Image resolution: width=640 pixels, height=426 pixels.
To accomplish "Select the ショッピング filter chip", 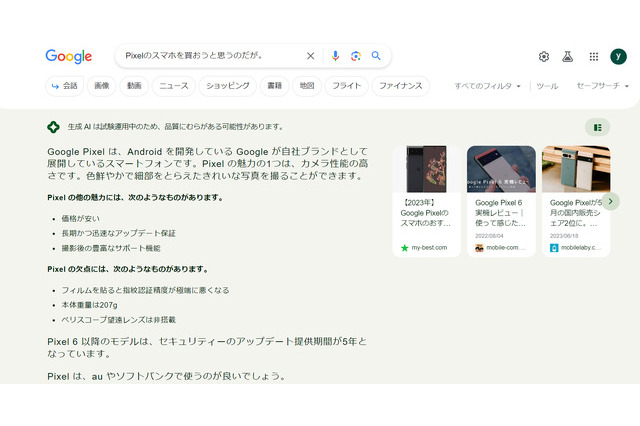I will tap(227, 86).
